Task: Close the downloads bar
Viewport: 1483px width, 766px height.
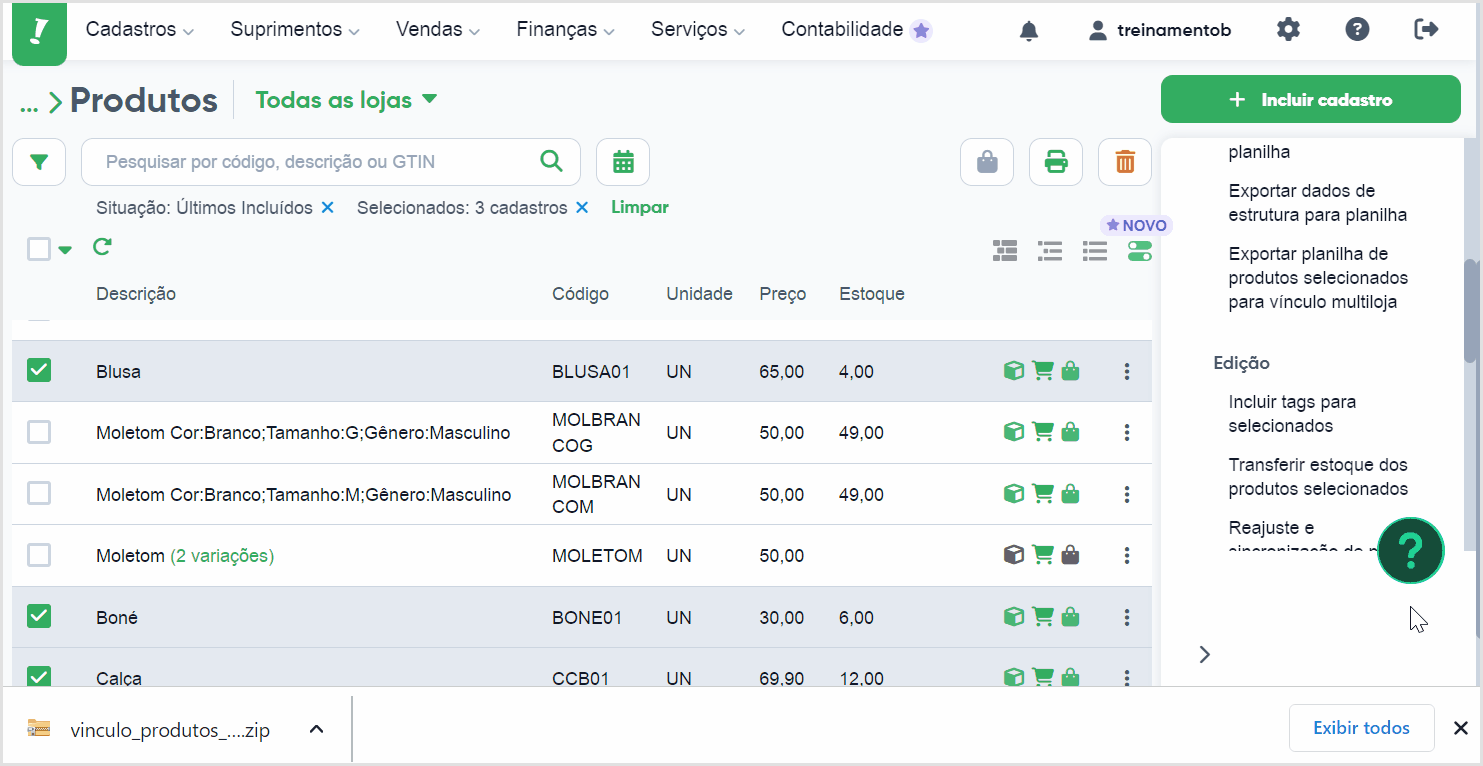Action: pyautogui.click(x=1461, y=728)
